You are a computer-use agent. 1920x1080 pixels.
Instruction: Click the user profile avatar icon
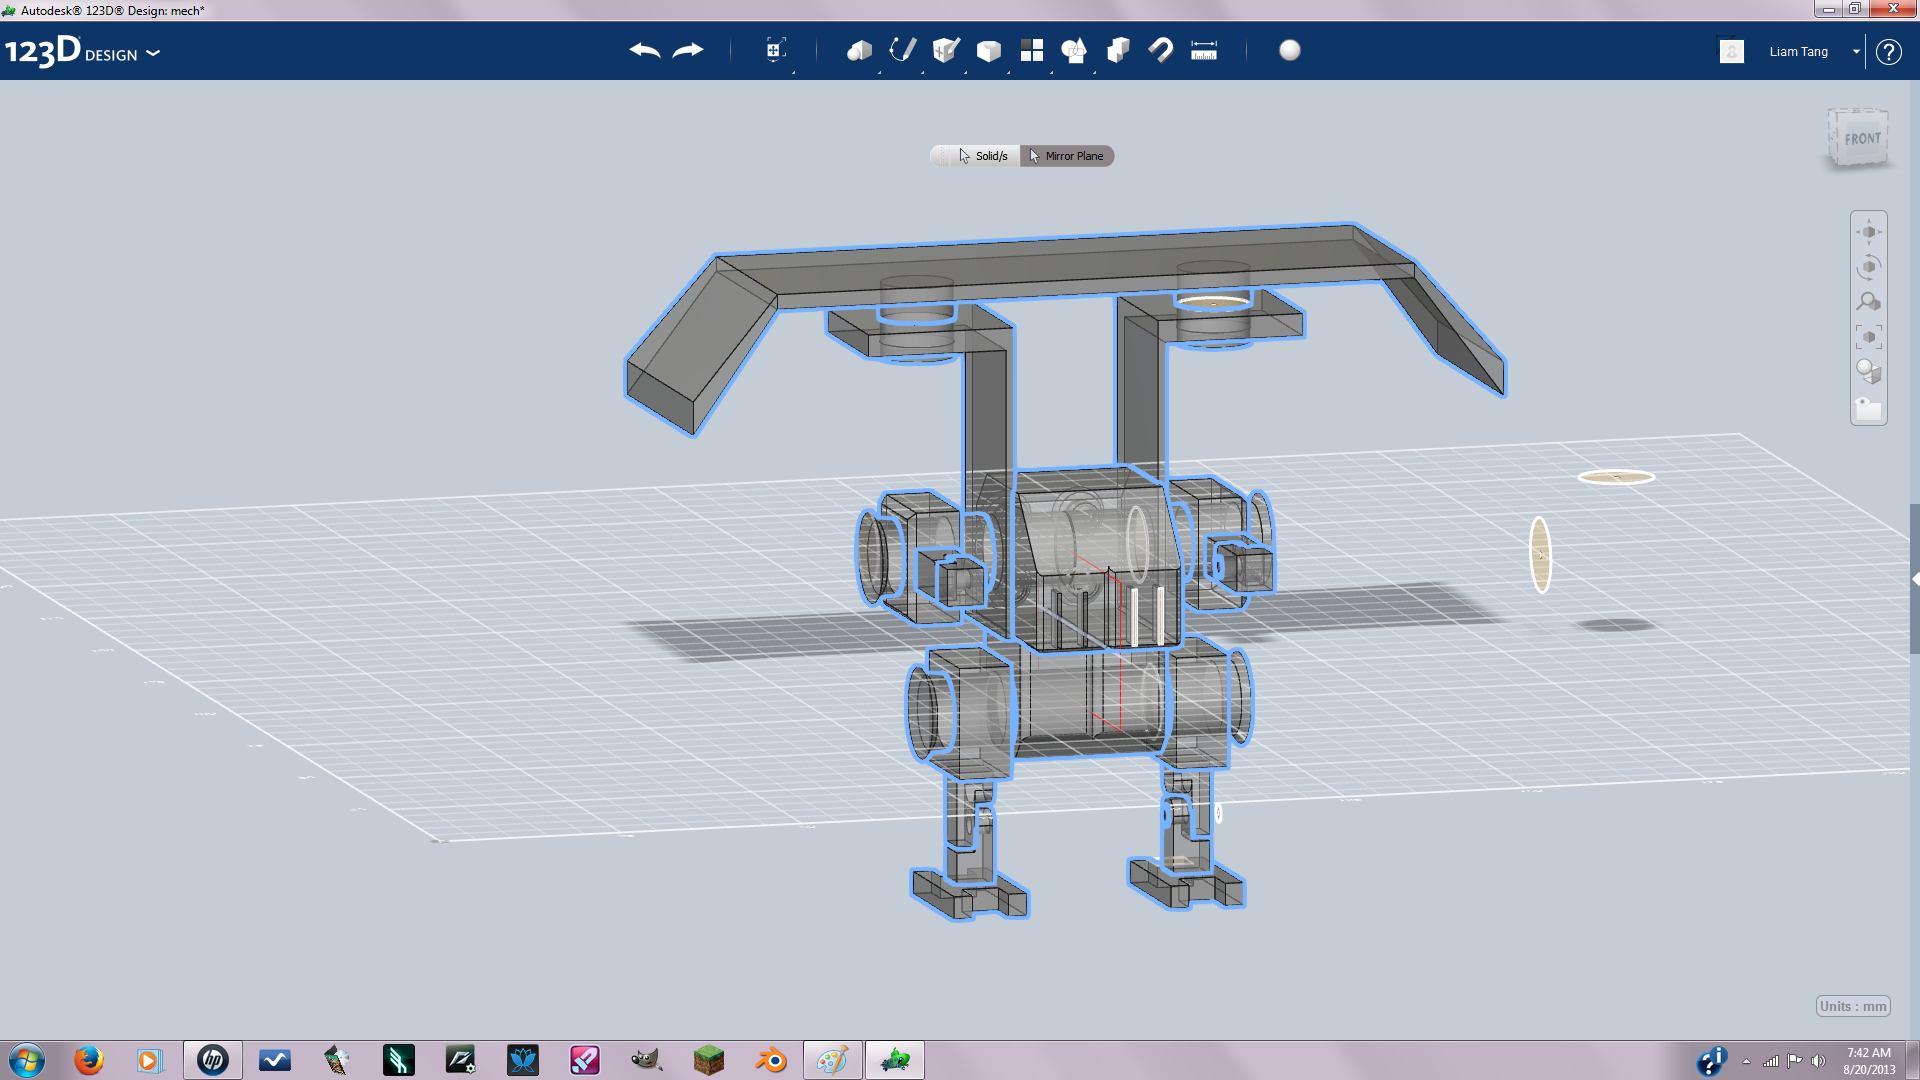click(x=1732, y=51)
